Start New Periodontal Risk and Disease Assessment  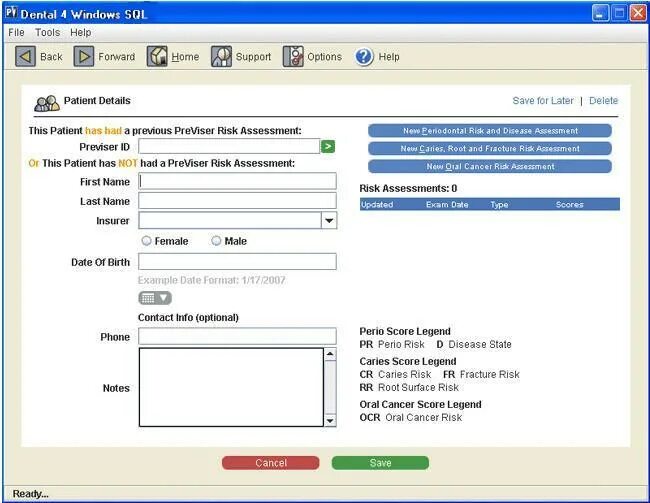click(490, 131)
